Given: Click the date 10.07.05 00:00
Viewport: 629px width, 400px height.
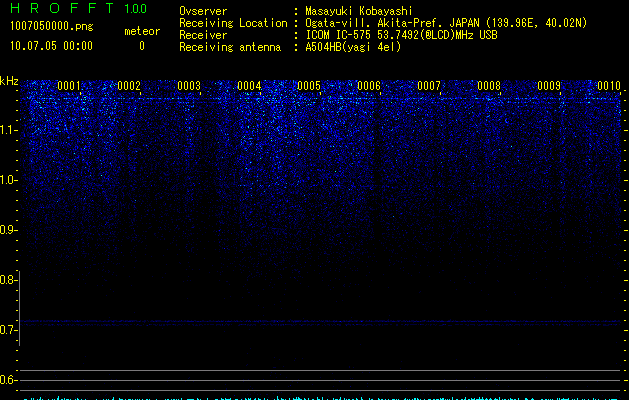Looking at the screenshot, I should point(51,46).
